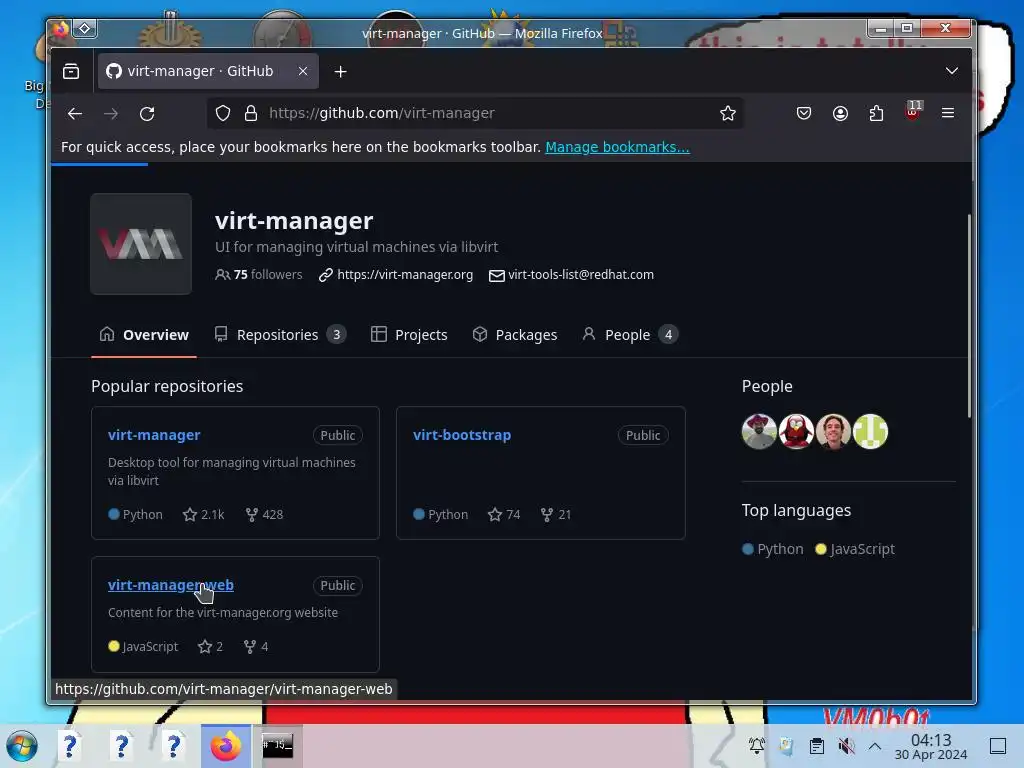
Task: Bookmark this page with the star icon
Action: point(728,114)
